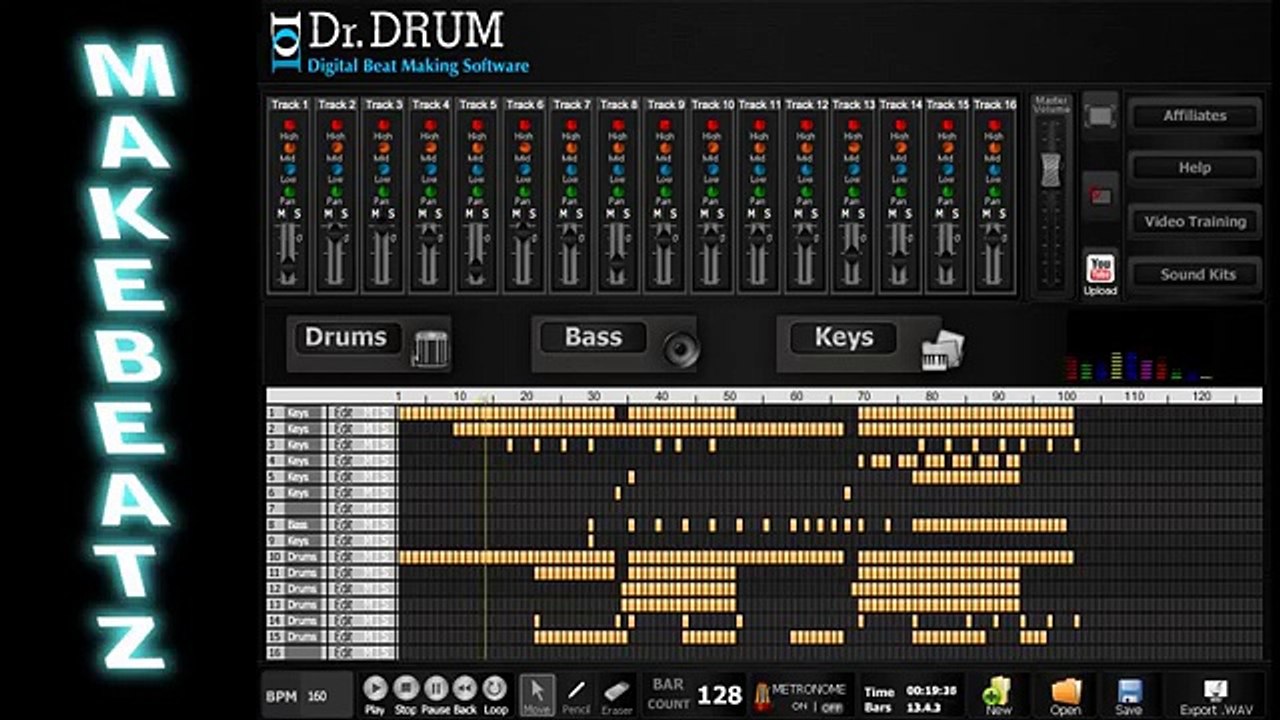Viewport: 1280px width, 720px height.
Task: Click the Master Volume slider handle
Action: tap(1050, 170)
